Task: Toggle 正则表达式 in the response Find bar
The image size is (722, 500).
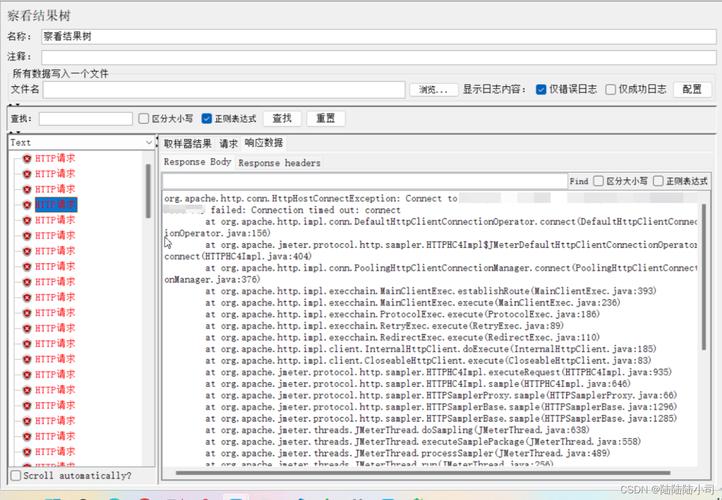Action: tap(658, 181)
